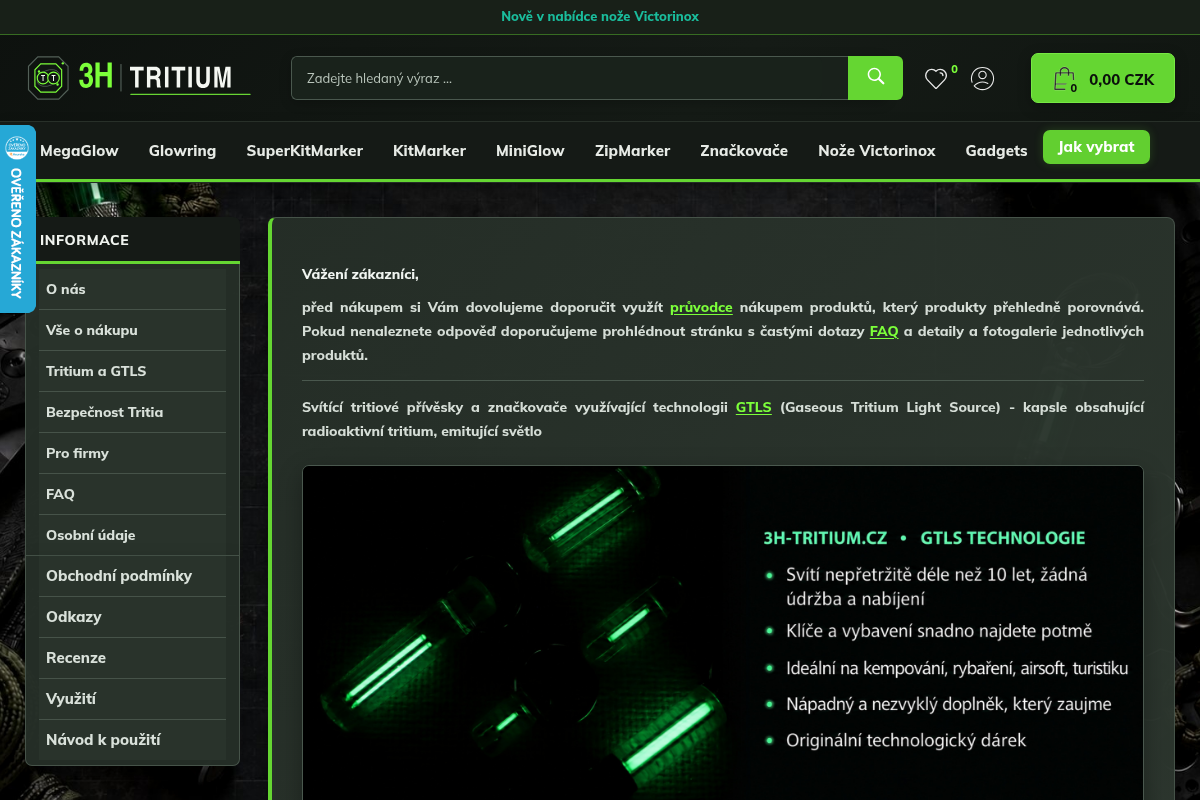
Task: Open the Nově v nabídce nože Victorinox banner
Action: [x=600, y=16]
